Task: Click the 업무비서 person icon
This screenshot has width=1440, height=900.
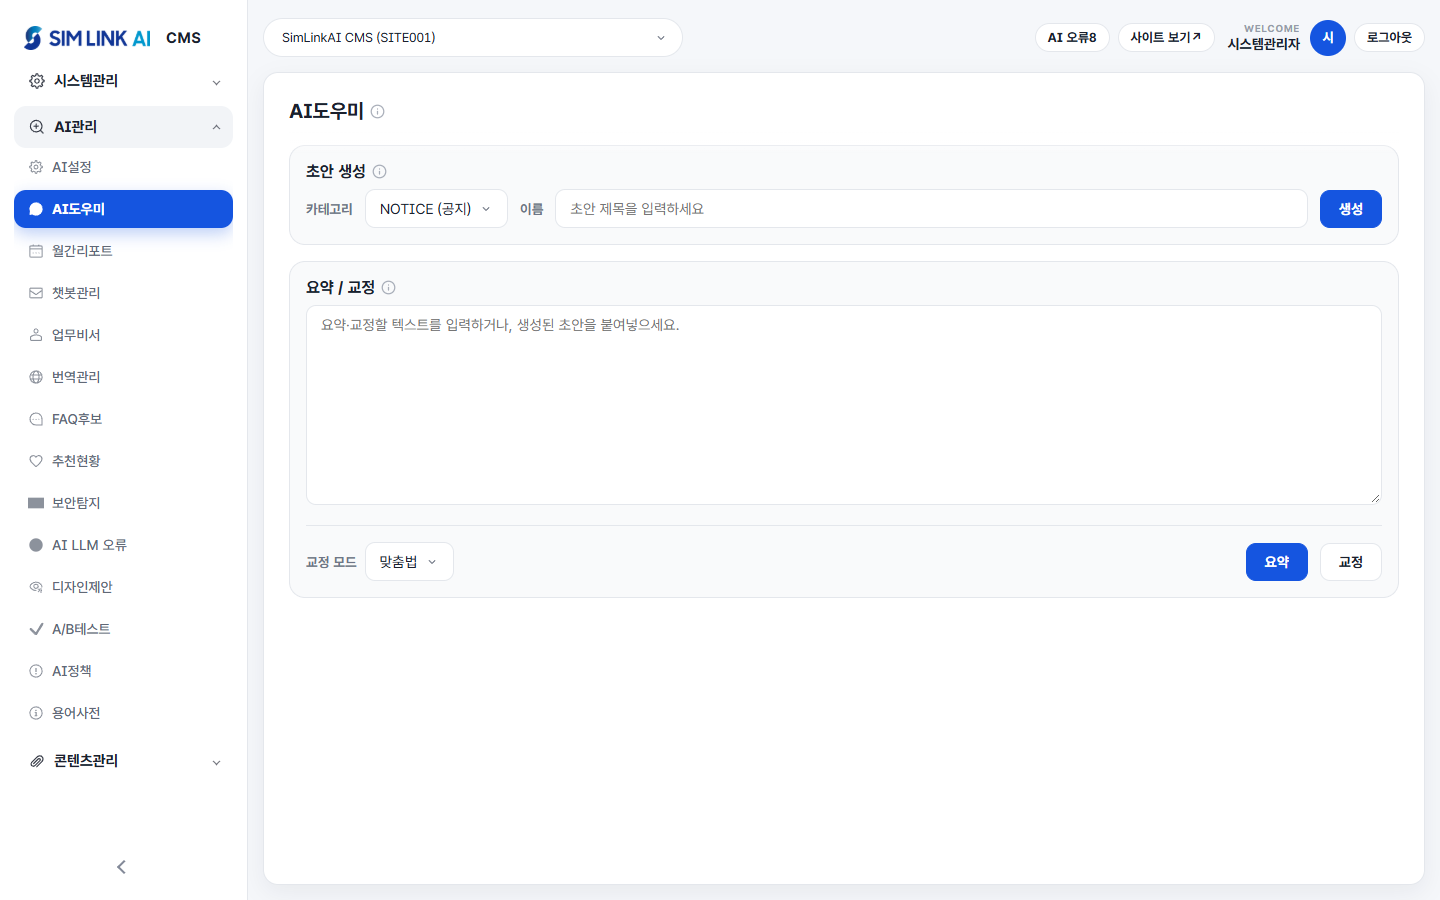Action: 36,335
